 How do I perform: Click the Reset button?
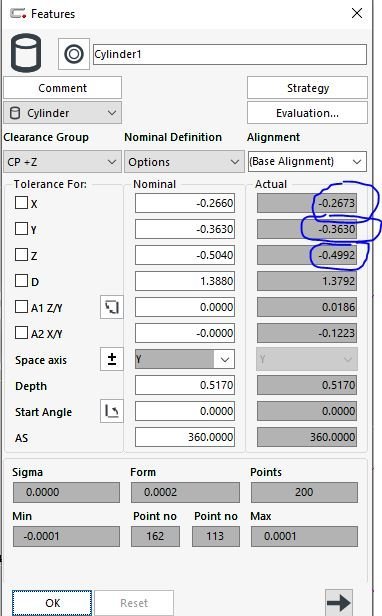coord(134,603)
